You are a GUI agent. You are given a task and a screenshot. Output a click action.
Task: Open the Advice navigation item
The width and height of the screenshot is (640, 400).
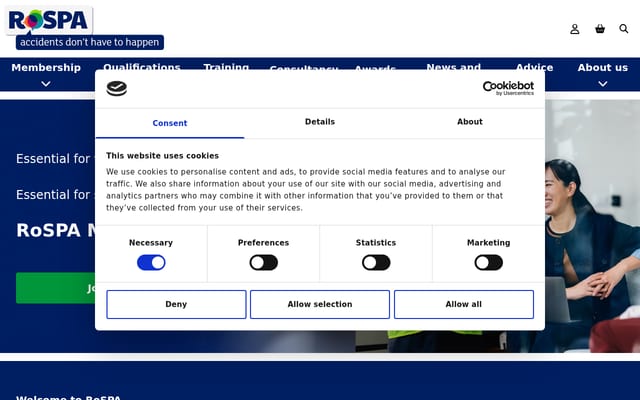(x=534, y=67)
